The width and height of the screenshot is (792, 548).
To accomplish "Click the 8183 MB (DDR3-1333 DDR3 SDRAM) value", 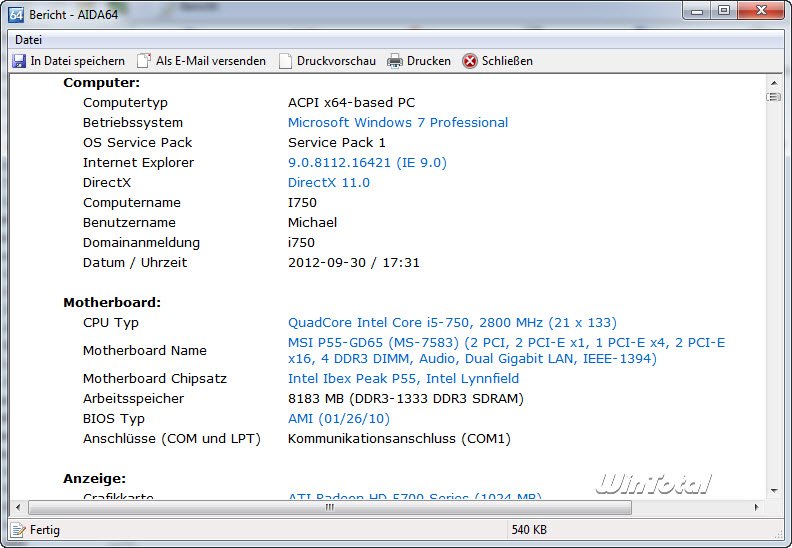I will 406,399.
